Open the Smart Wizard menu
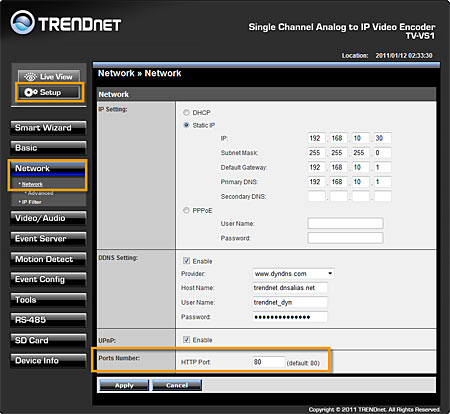 tap(48, 128)
